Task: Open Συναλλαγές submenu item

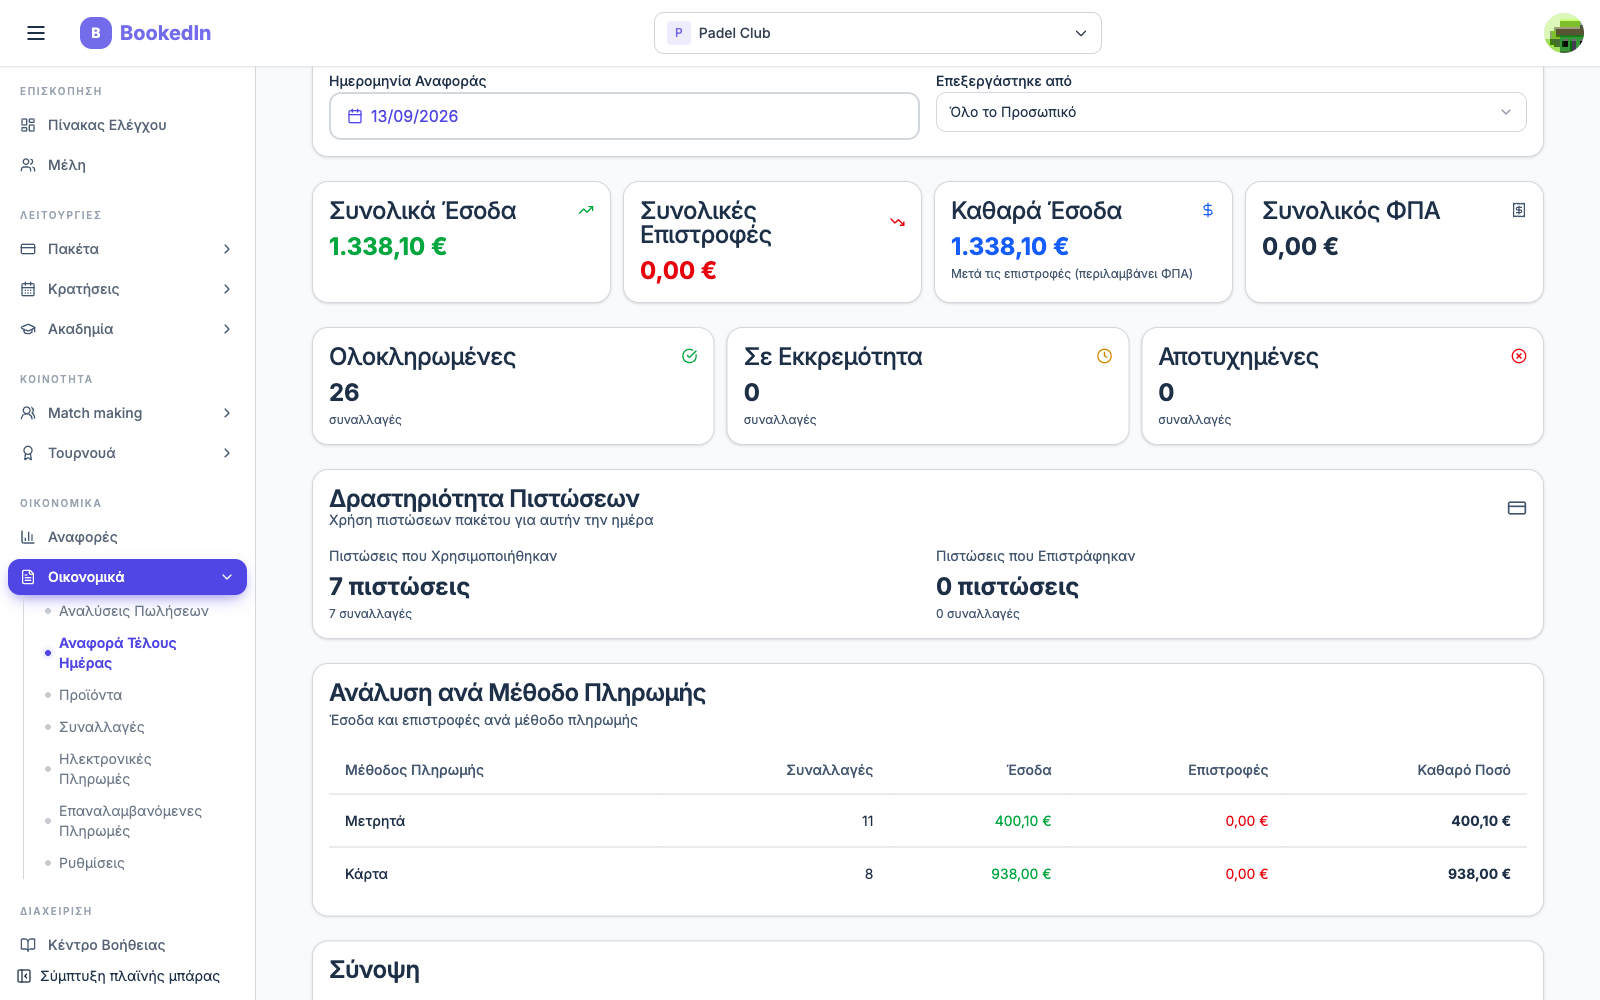Action: (101, 727)
